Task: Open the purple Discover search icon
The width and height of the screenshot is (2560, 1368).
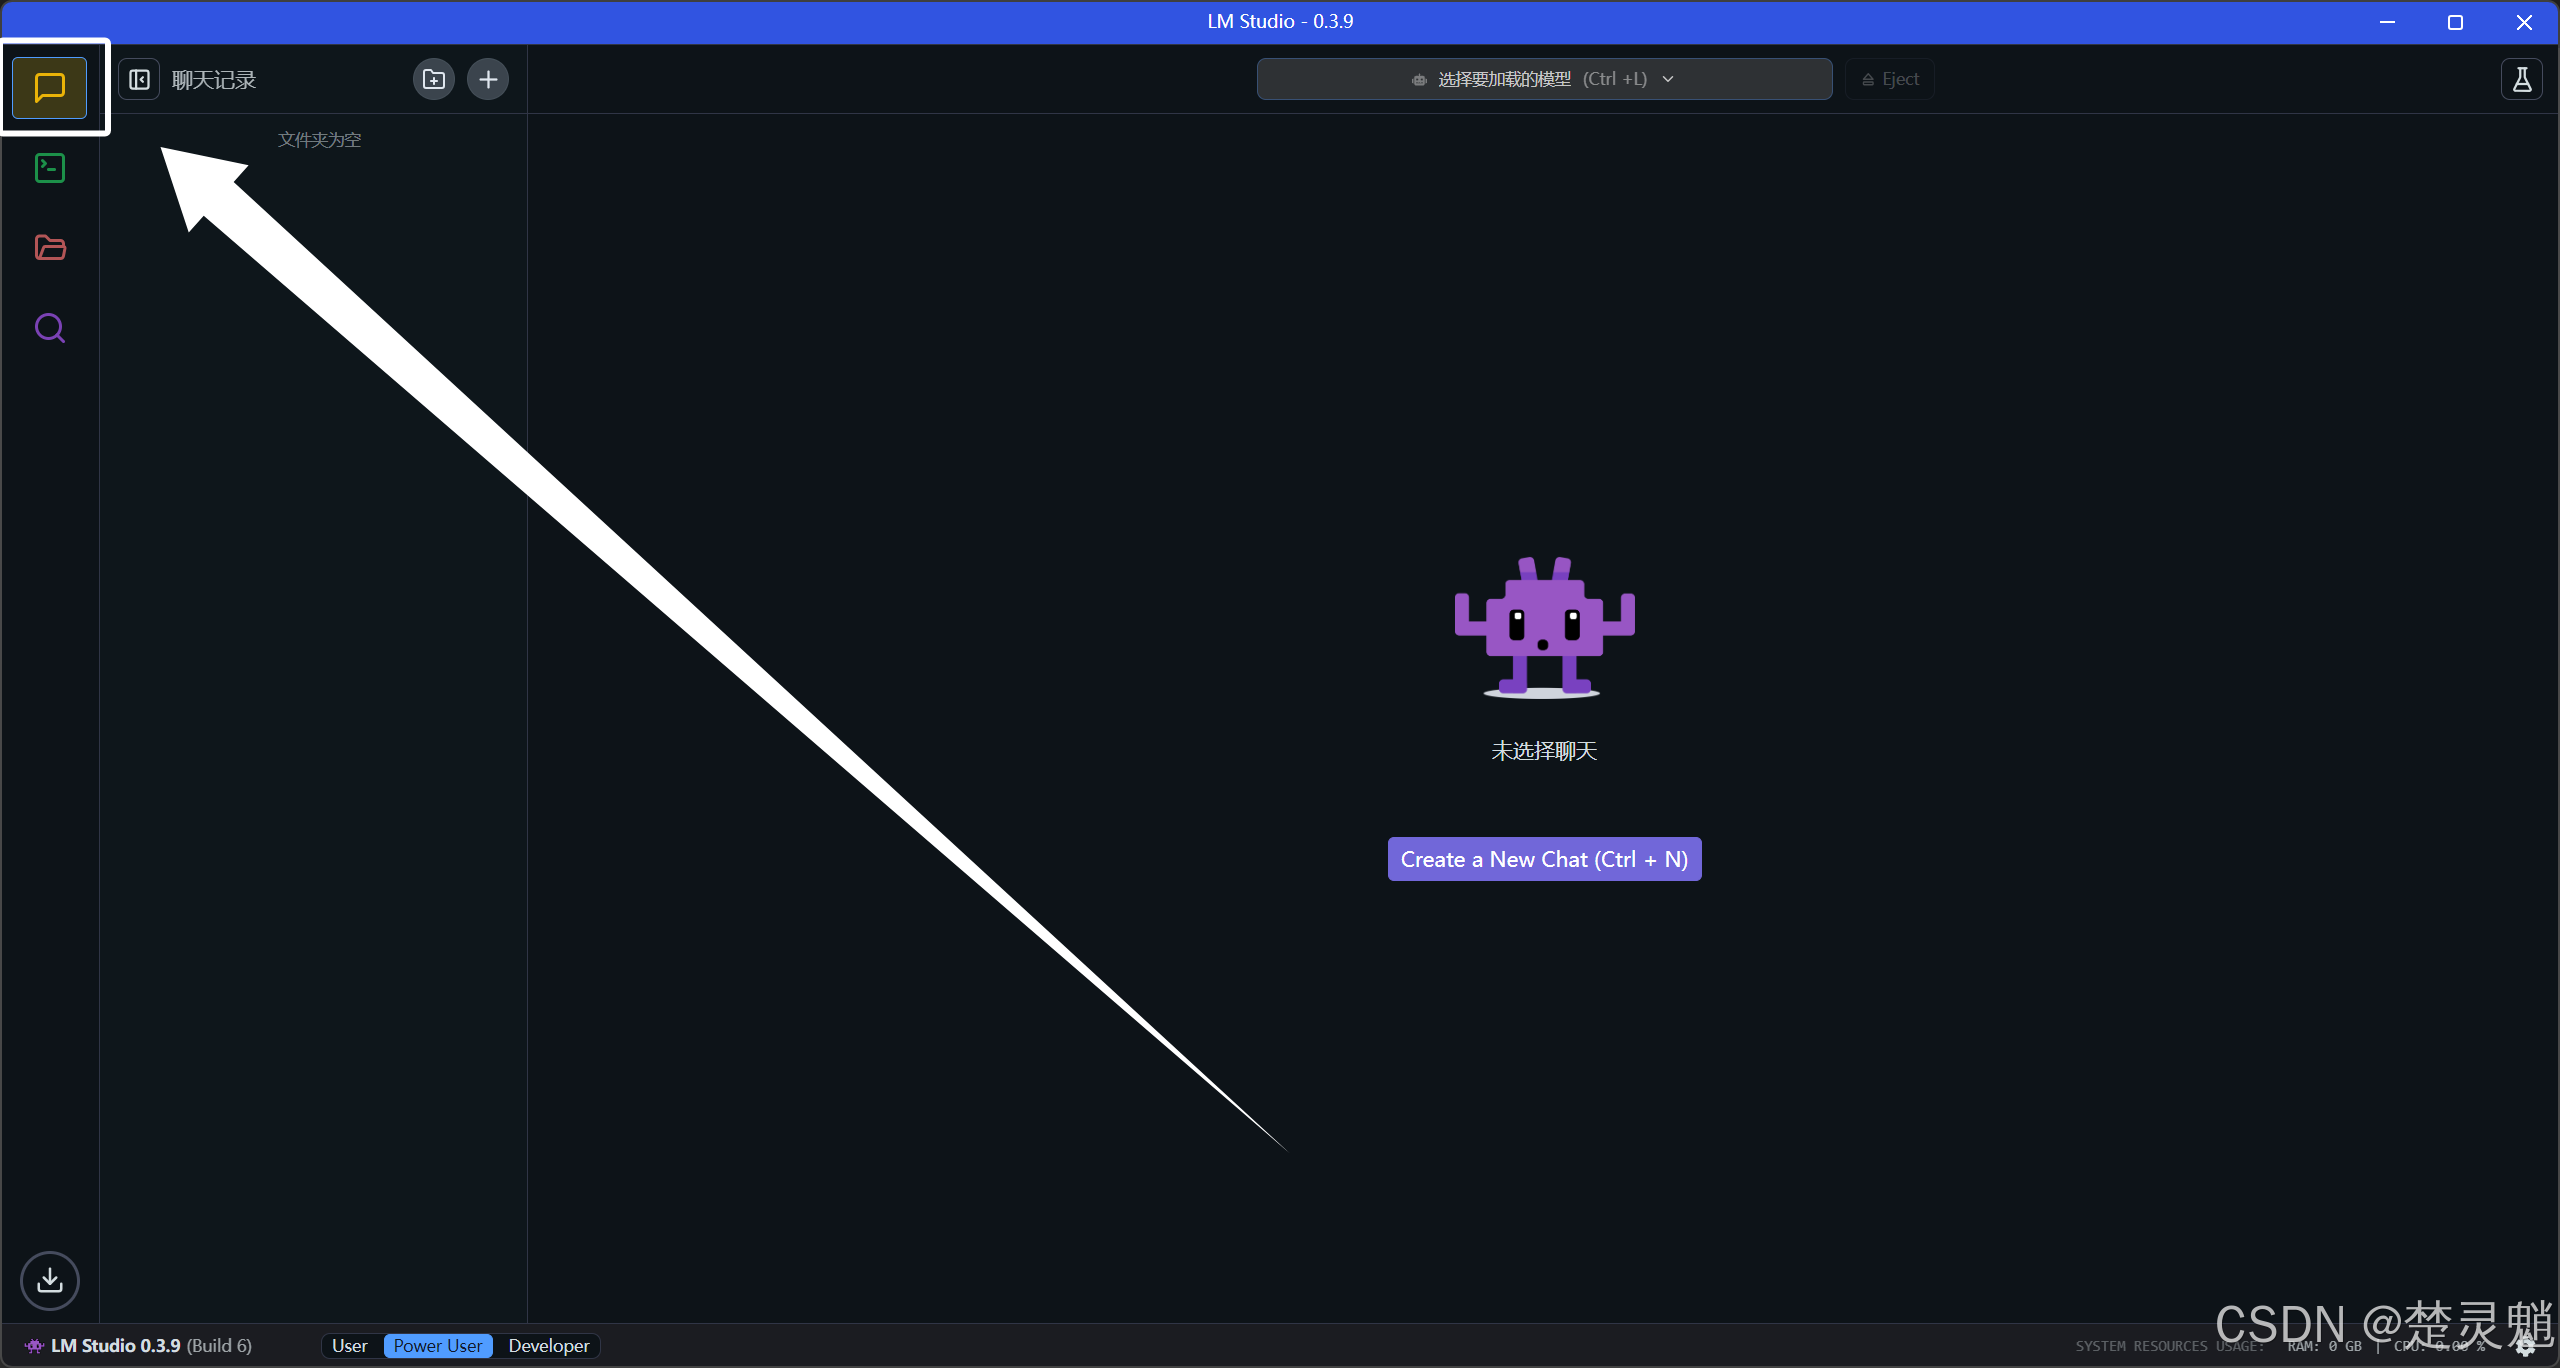Action: (50, 328)
